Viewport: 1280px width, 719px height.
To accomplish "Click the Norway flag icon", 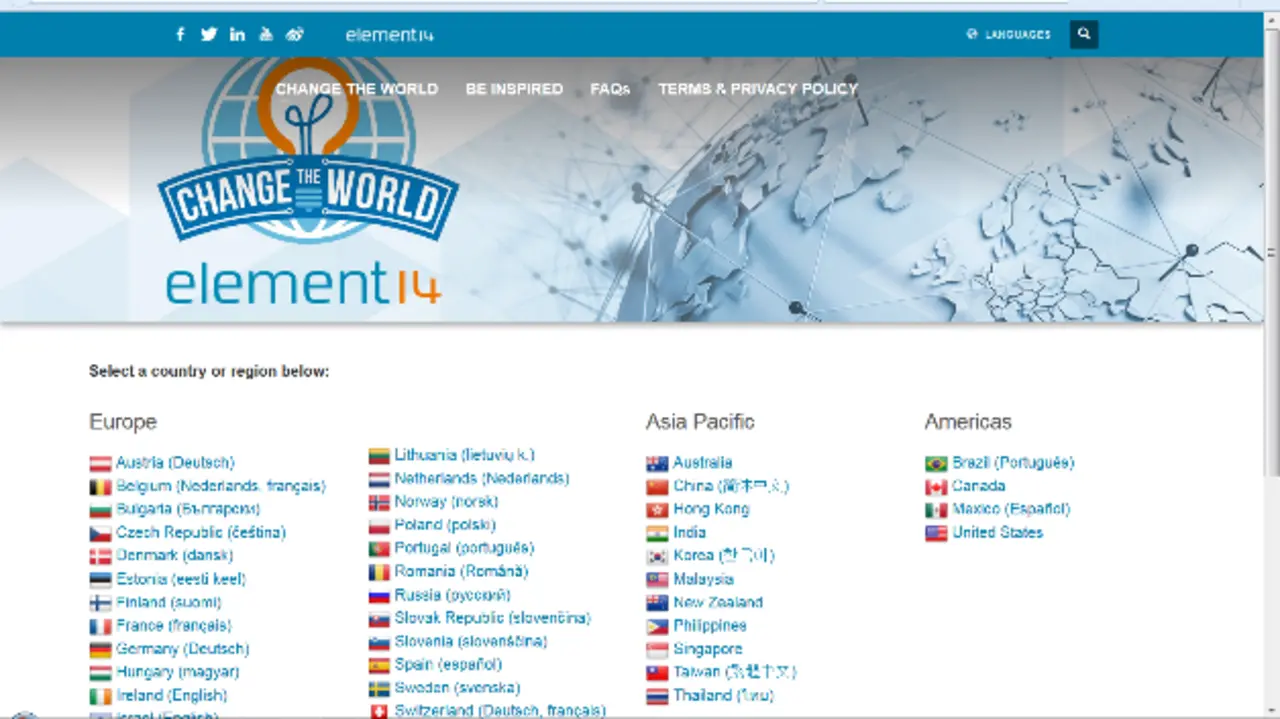I will [x=379, y=502].
